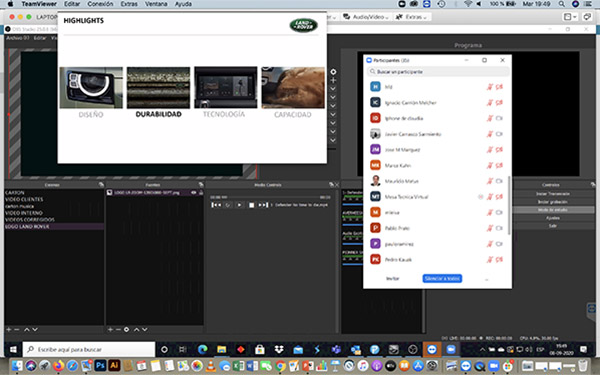Select VIDEO CLIENTES scene

click(24, 199)
